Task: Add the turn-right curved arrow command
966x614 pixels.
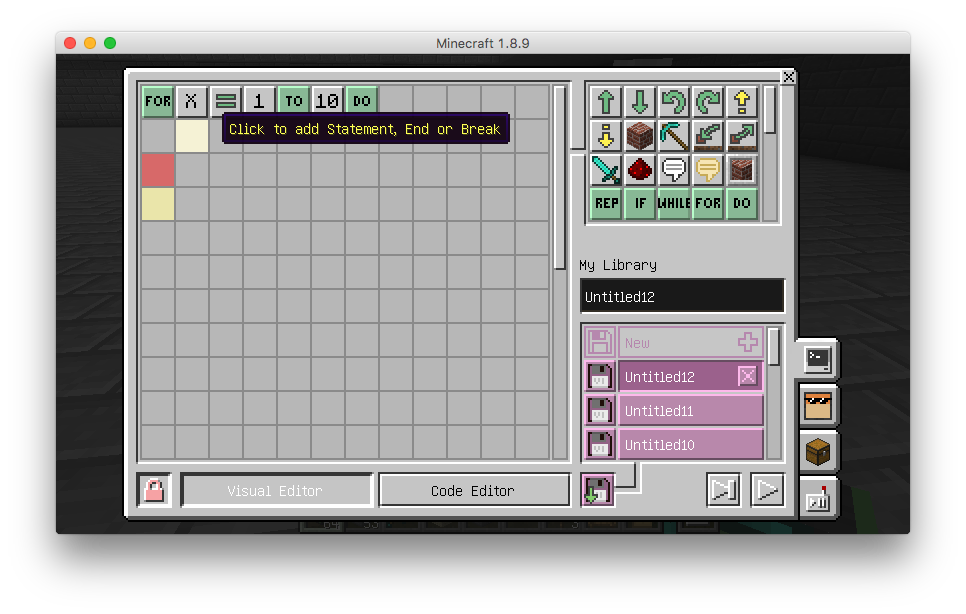Action: tap(708, 102)
